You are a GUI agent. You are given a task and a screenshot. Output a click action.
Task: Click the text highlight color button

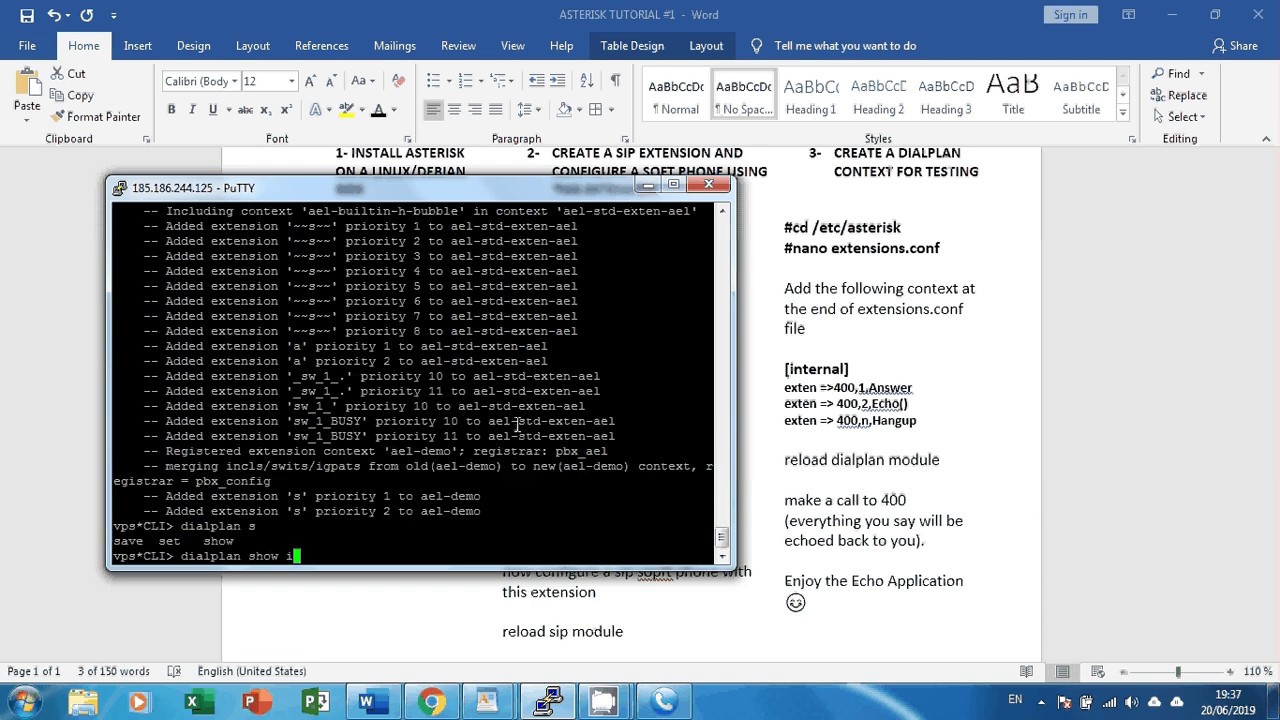[347, 110]
